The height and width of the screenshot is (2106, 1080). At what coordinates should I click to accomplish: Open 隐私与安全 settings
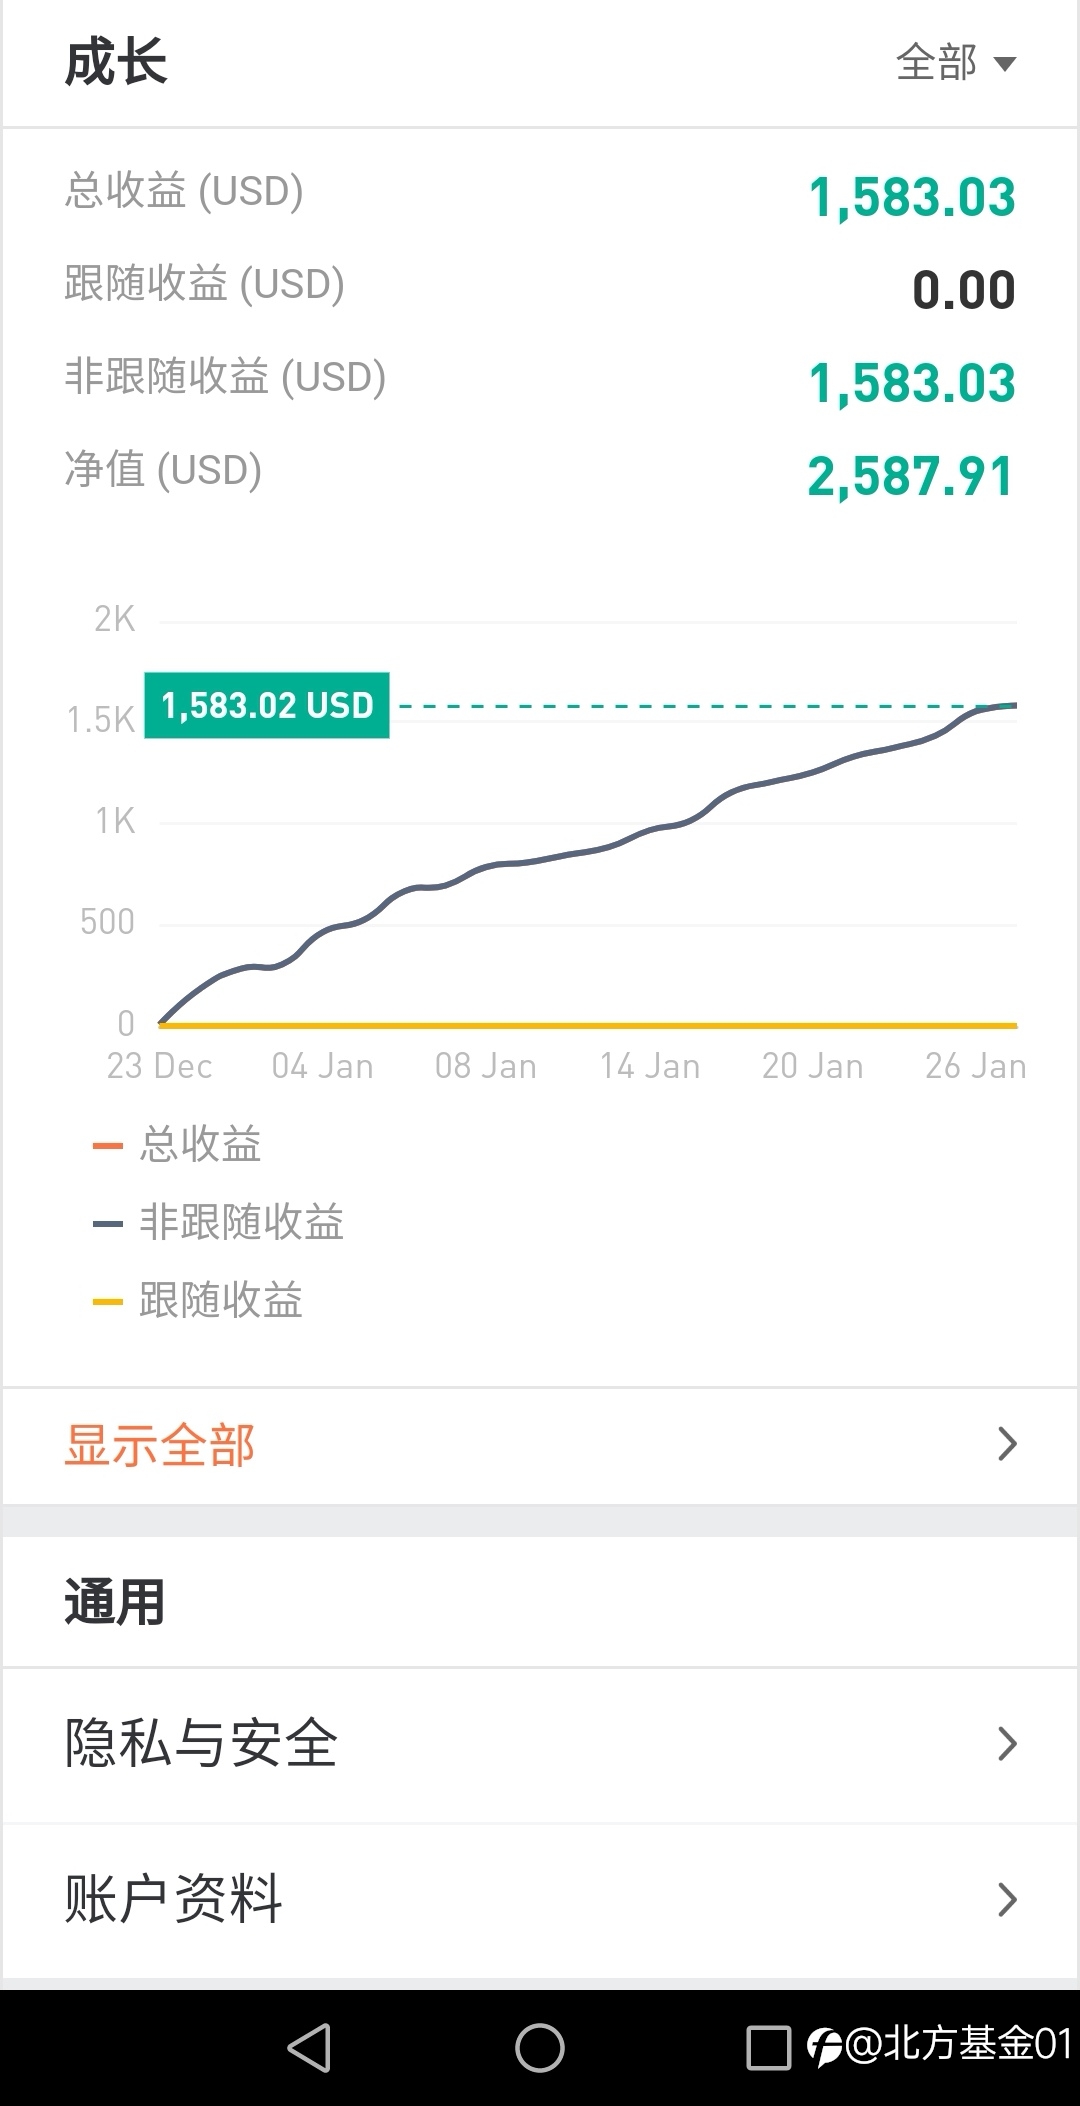[x=540, y=1744]
